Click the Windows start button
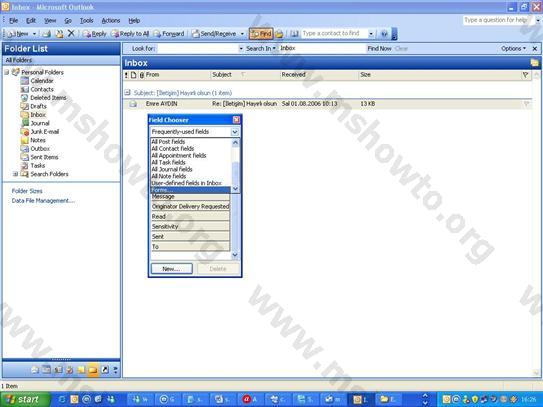This screenshot has width=543, height=407. click(24, 399)
